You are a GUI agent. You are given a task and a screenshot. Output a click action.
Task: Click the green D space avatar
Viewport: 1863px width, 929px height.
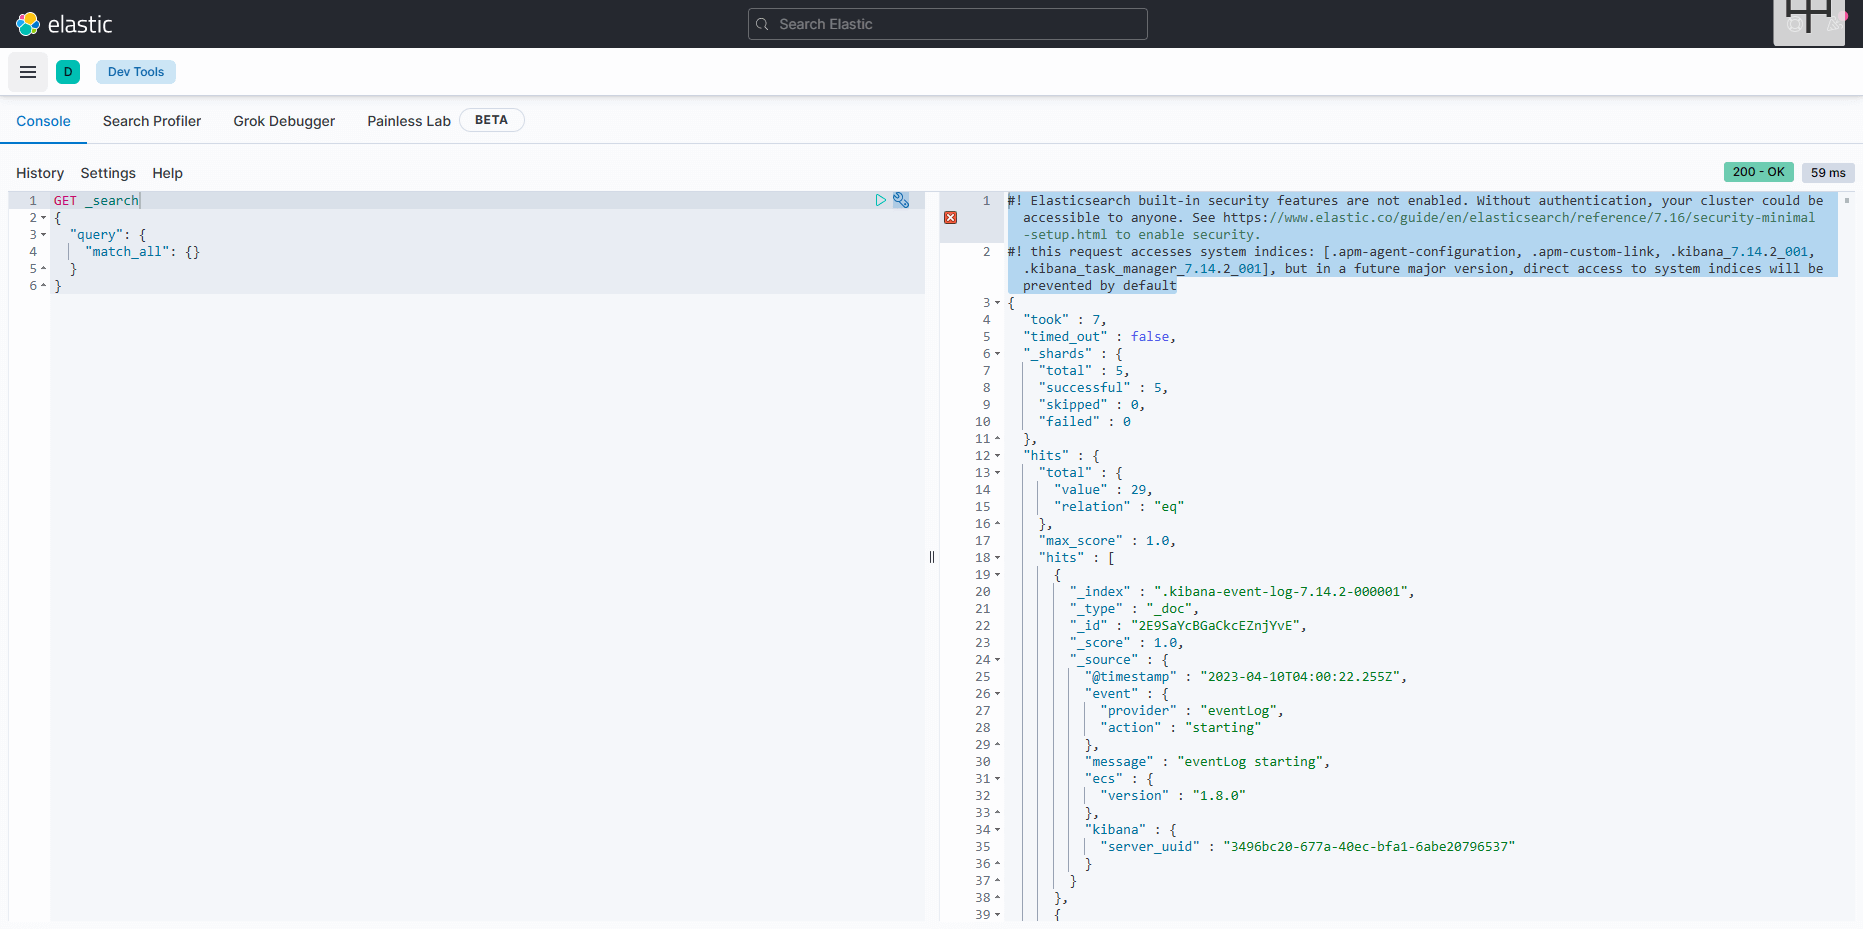click(x=68, y=72)
